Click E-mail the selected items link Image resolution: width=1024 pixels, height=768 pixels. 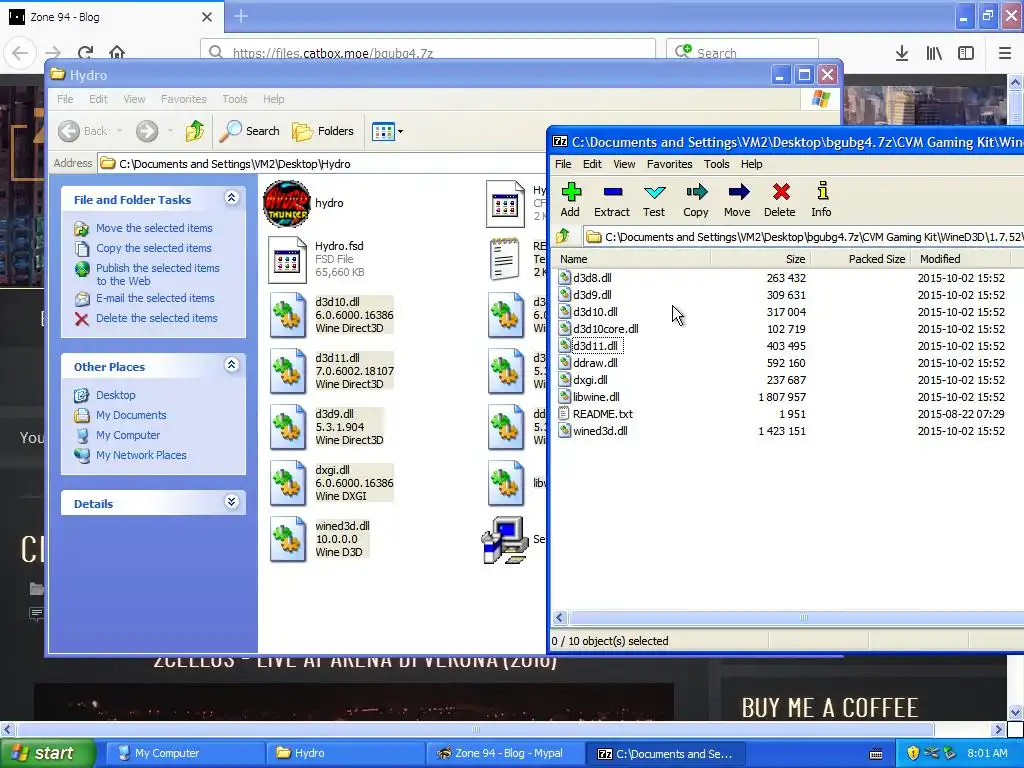[155, 298]
